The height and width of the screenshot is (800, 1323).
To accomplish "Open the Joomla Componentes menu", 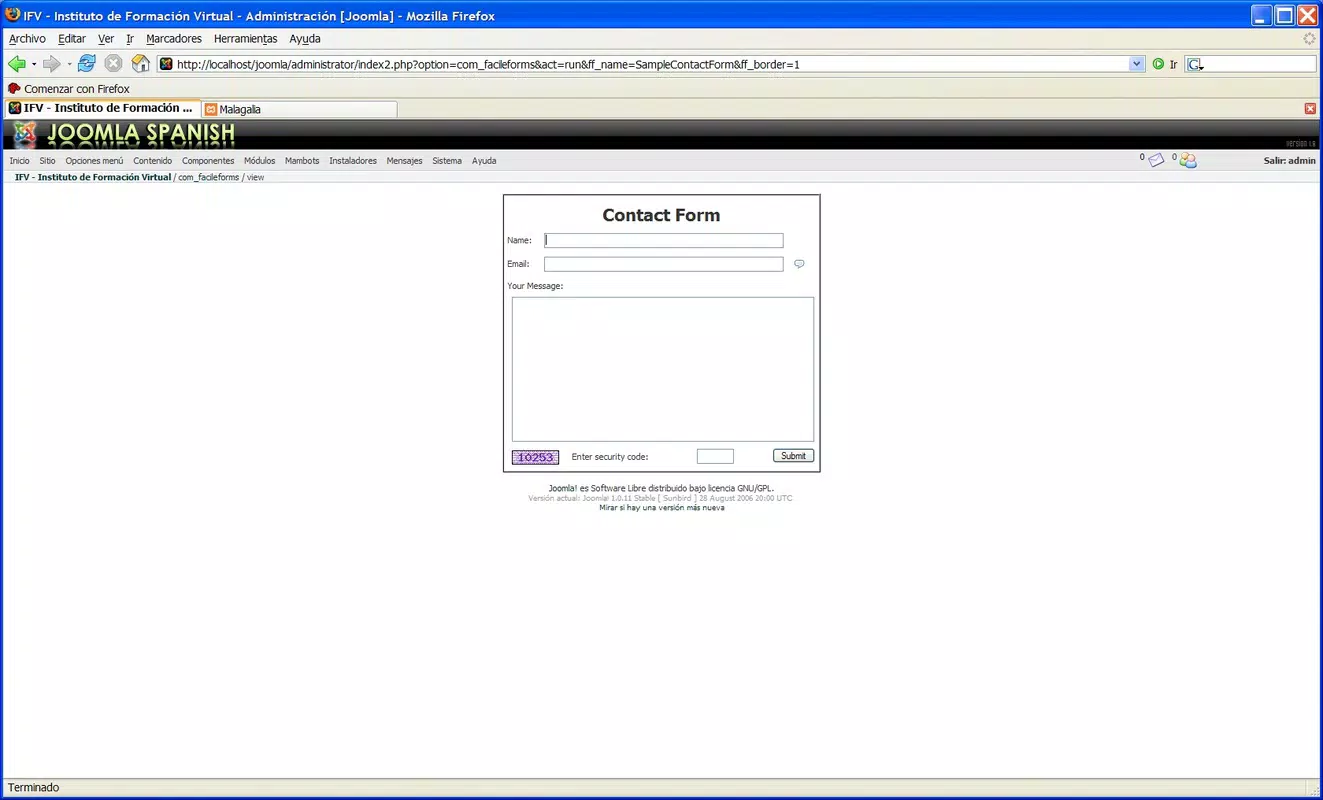I will click(x=208, y=161).
